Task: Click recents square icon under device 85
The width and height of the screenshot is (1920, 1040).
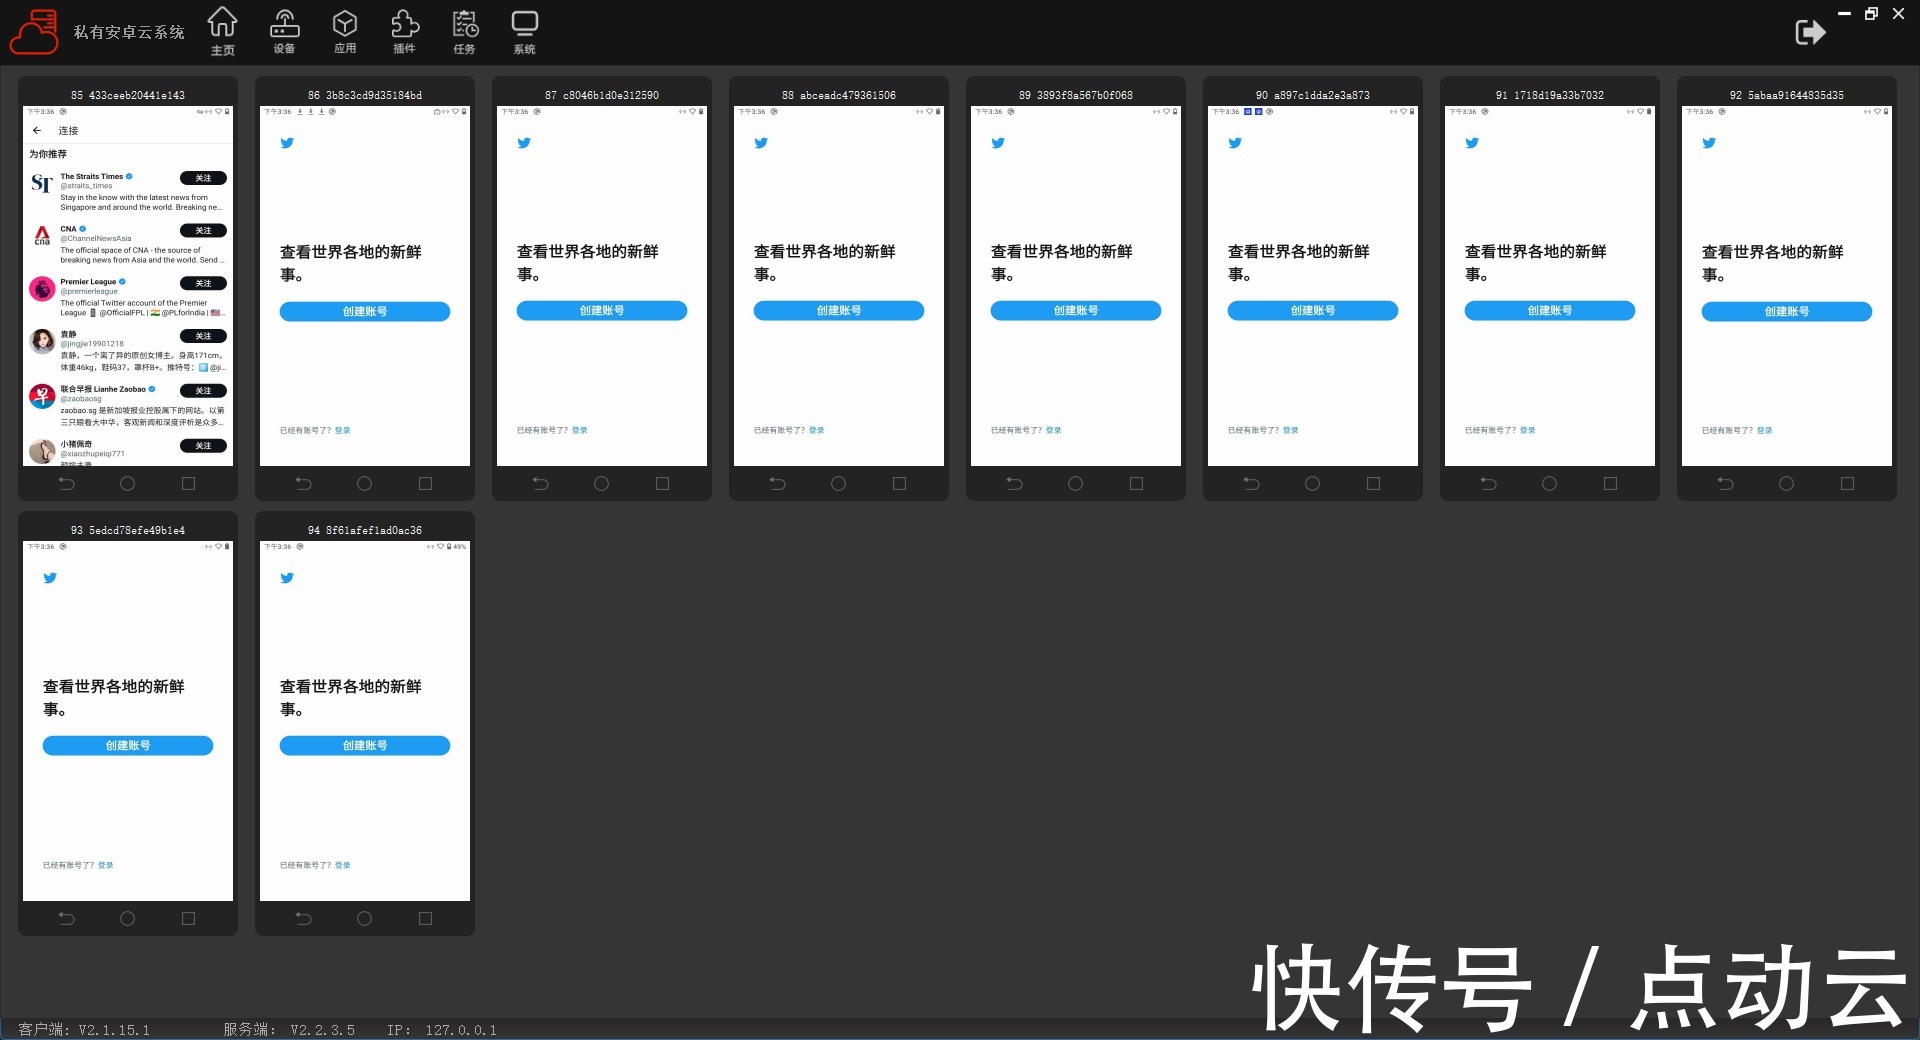Action: point(188,484)
